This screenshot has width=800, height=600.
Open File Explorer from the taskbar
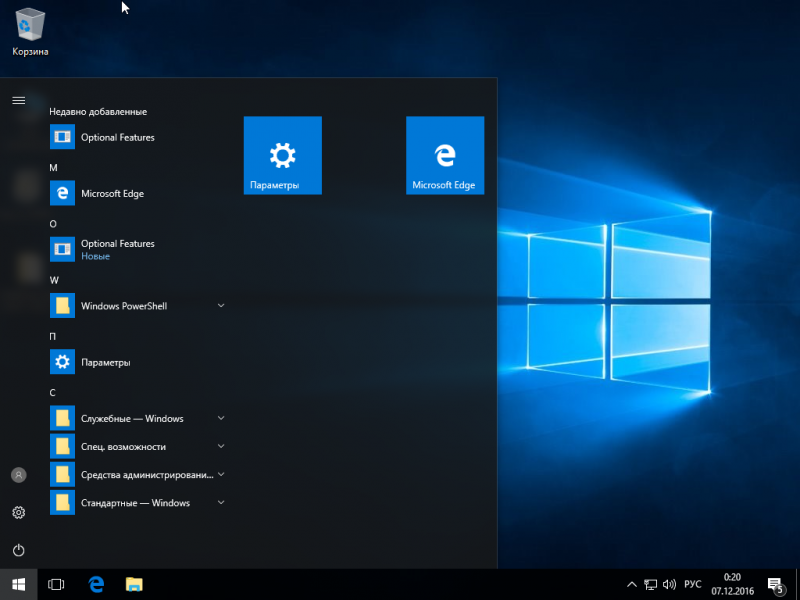point(134,584)
